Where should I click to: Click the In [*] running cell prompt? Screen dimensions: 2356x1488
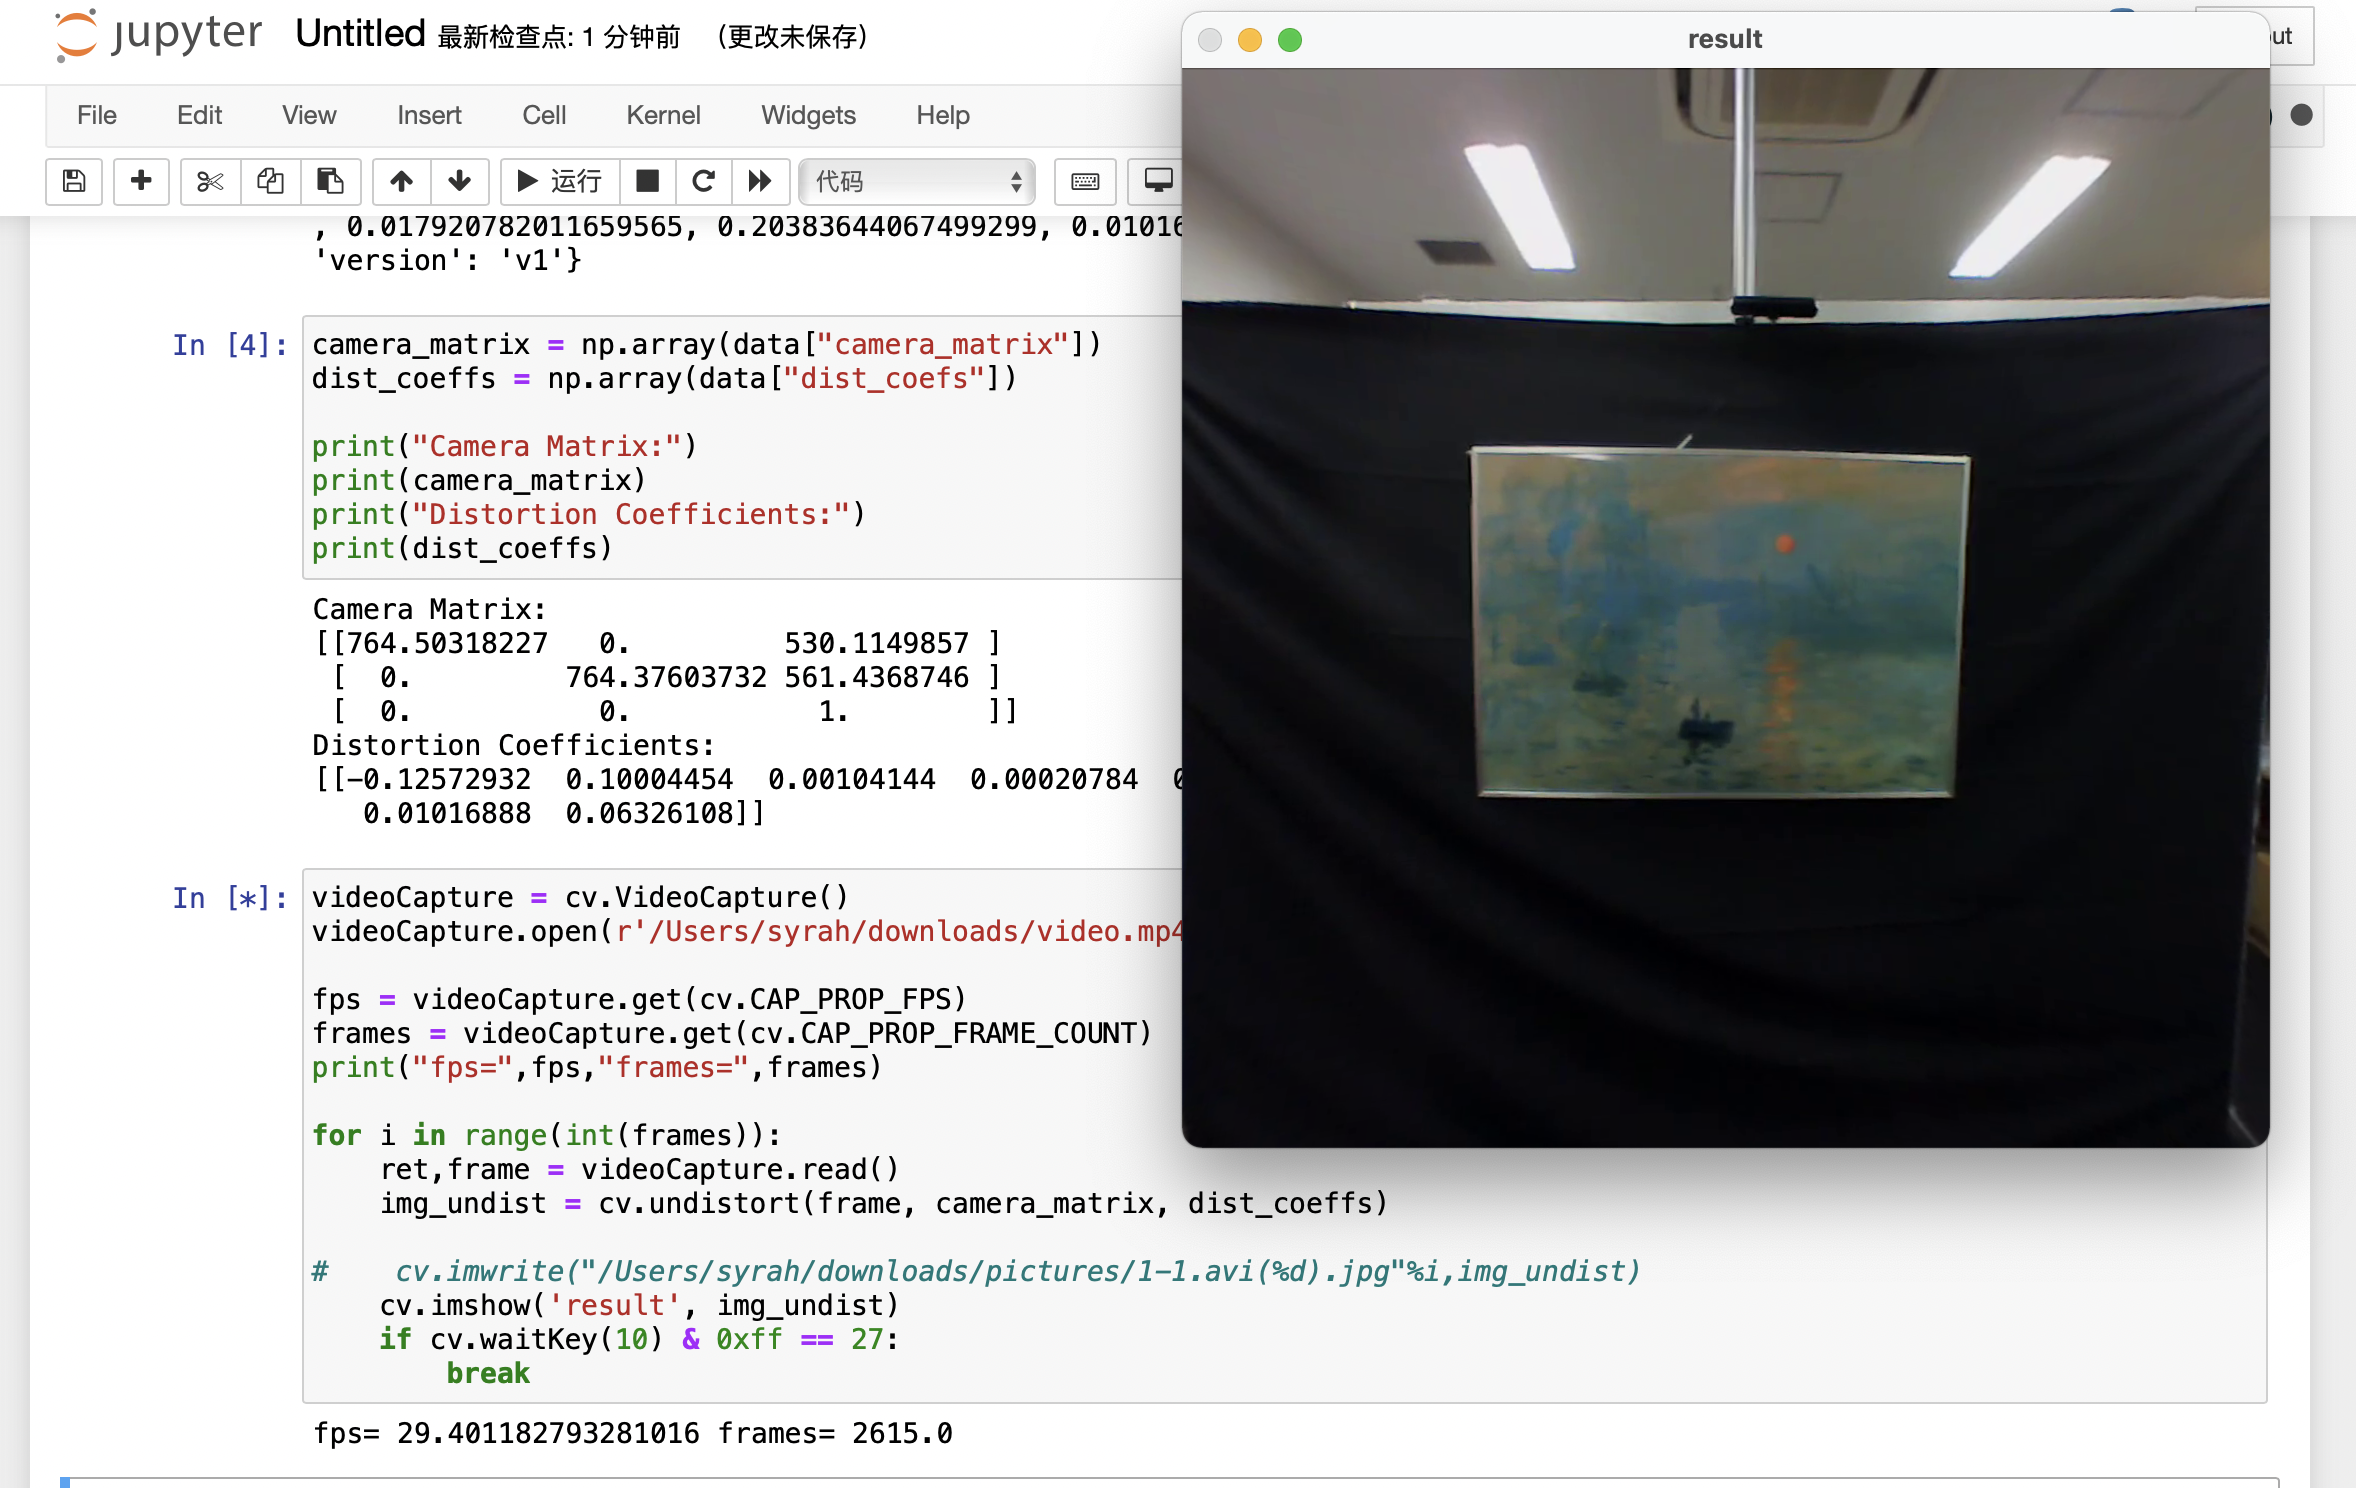click(230, 898)
